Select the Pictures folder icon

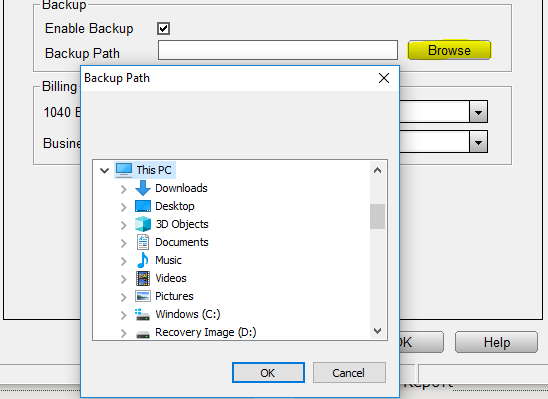tap(143, 296)
